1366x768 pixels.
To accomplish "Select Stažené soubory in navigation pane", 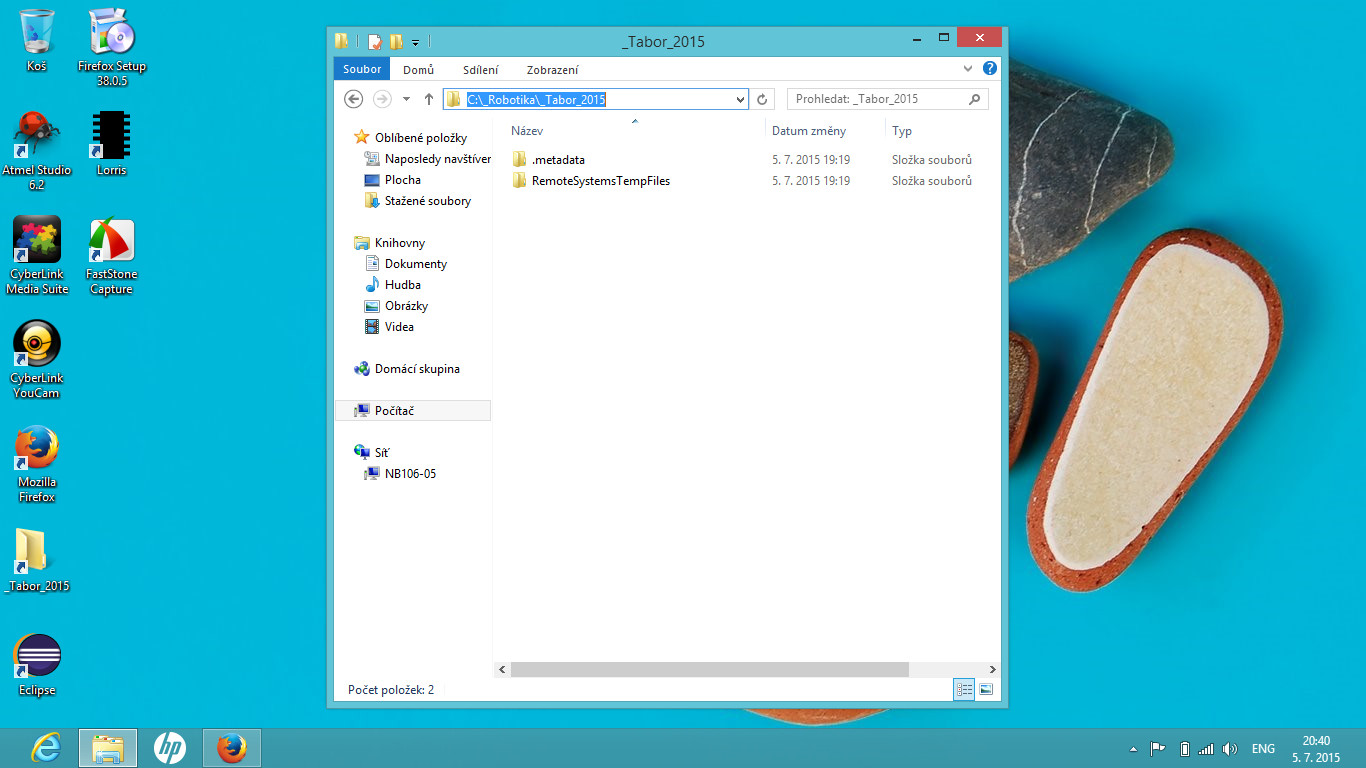I will tap(427, 201).
